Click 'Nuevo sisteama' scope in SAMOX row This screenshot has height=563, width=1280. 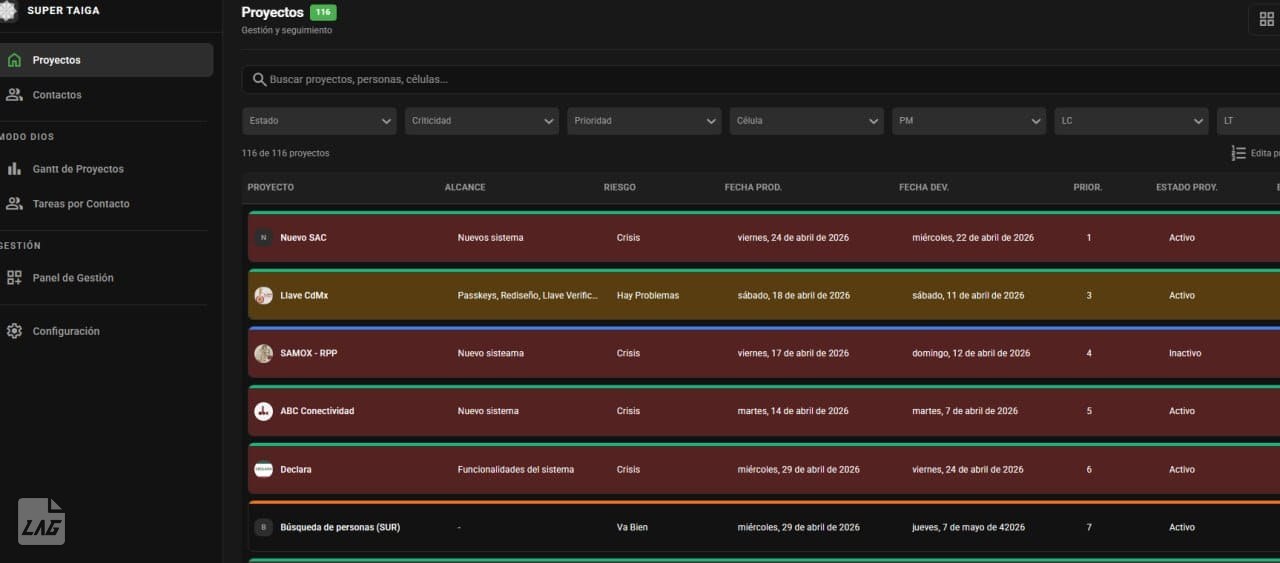[x=490, y=354]
